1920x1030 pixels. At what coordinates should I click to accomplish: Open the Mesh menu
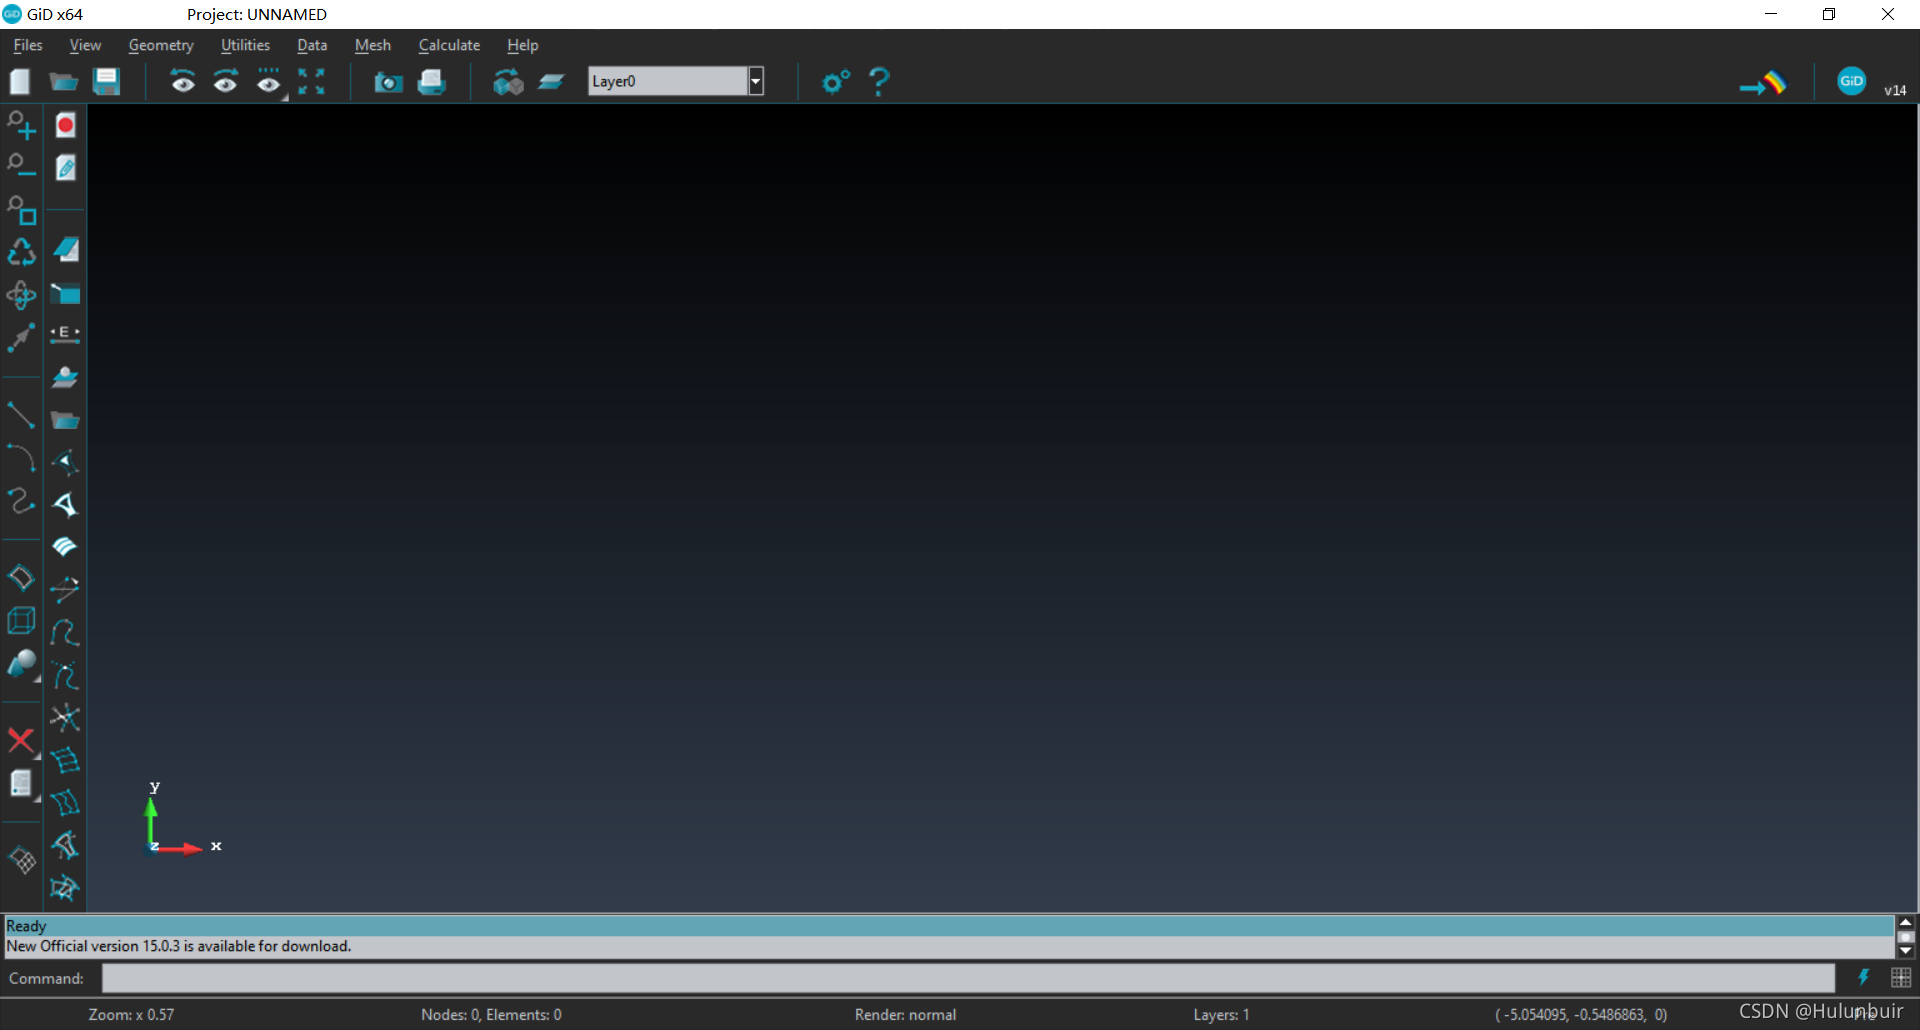[373, 45]
